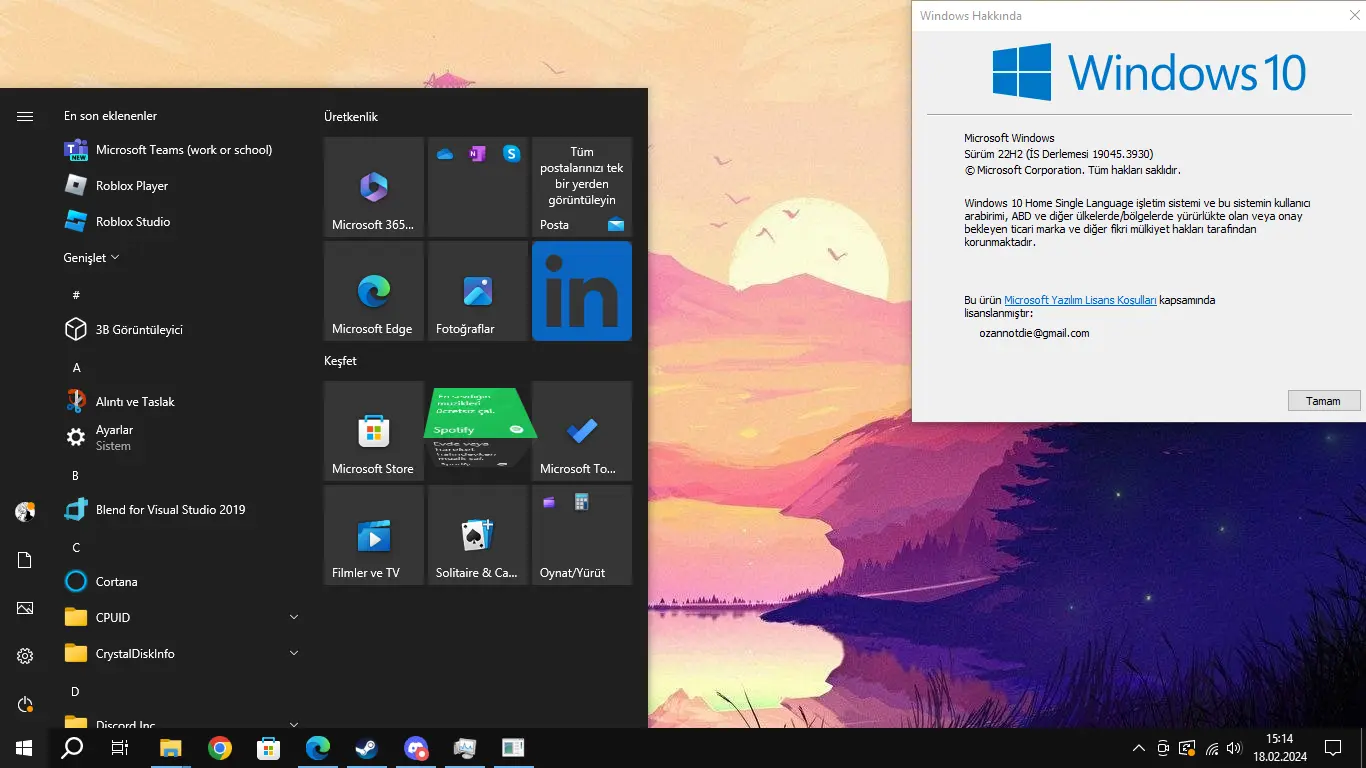Select the C letter group header

[x=76, y=548]
